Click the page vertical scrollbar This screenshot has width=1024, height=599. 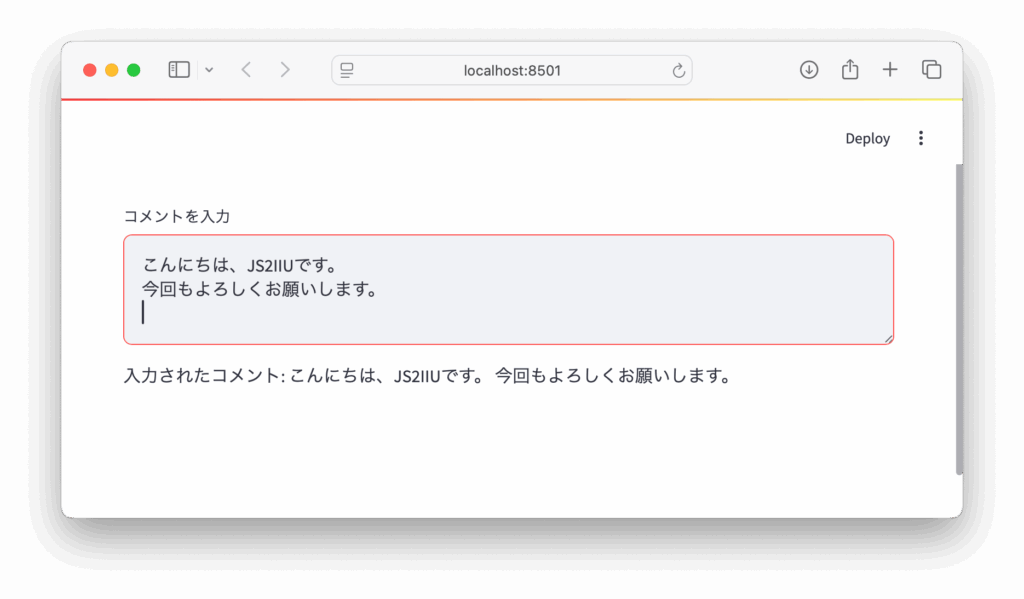pos(959,320)
